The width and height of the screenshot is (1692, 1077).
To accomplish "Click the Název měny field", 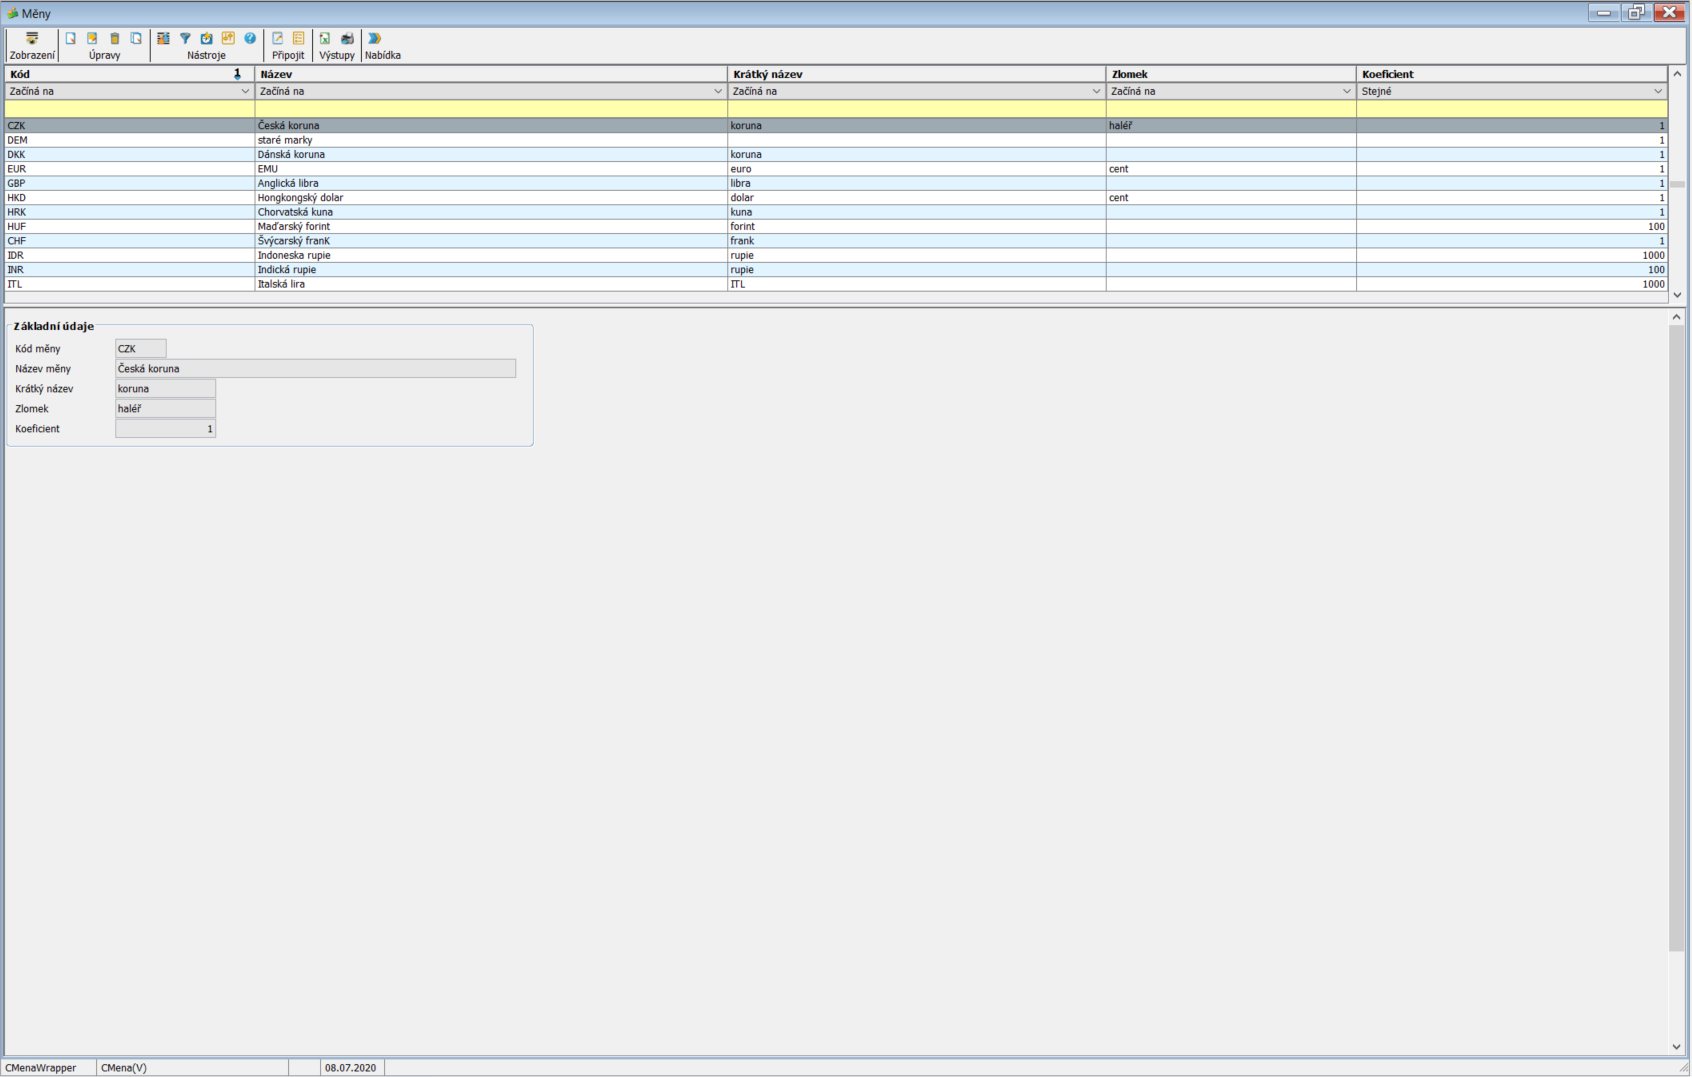I will click(315, 369).
